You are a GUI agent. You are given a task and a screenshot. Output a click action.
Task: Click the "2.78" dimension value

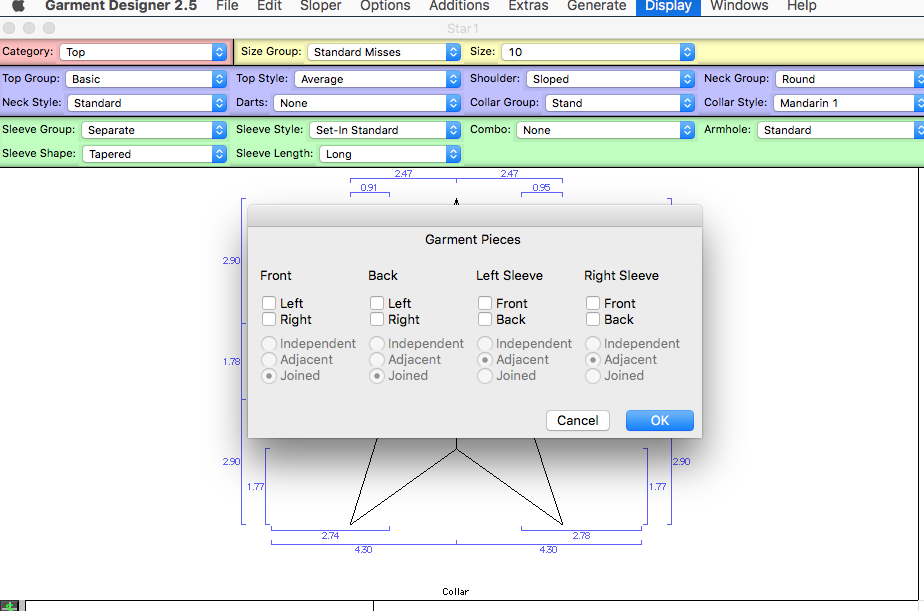(581, 536)
